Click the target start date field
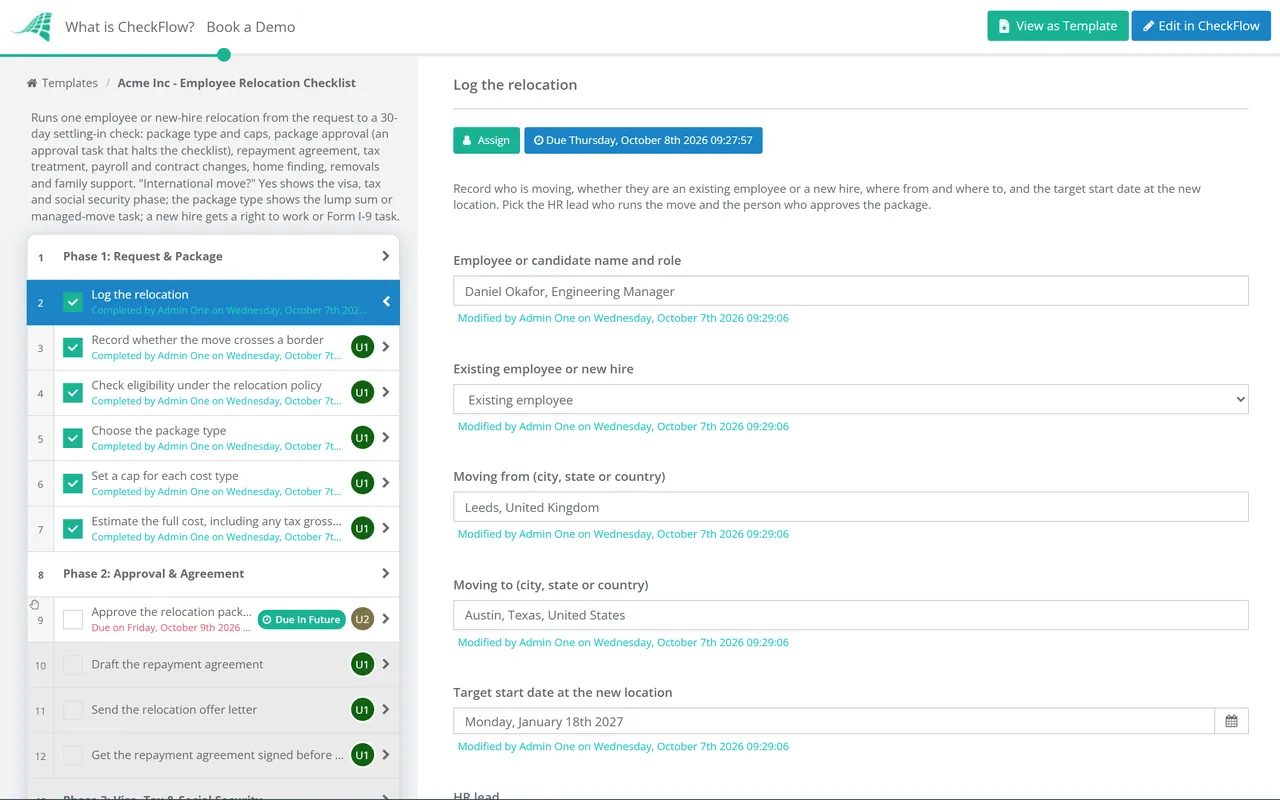Screen dimensions: 1280x800 click(x=834, y=721)
